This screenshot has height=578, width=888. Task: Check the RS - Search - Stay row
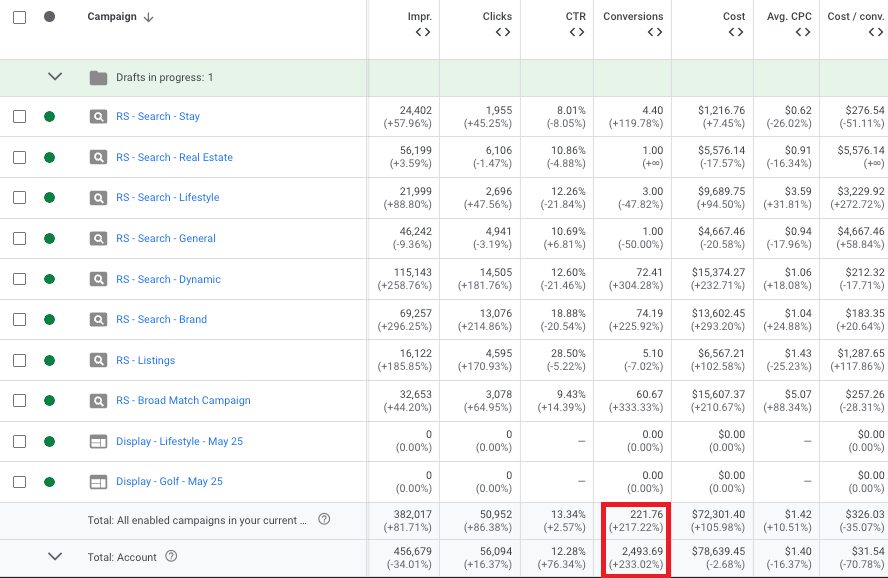click(19, 117)
